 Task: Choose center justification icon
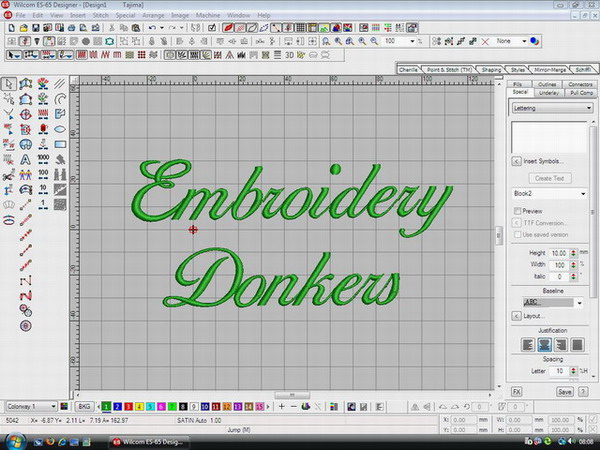(546, 345)
